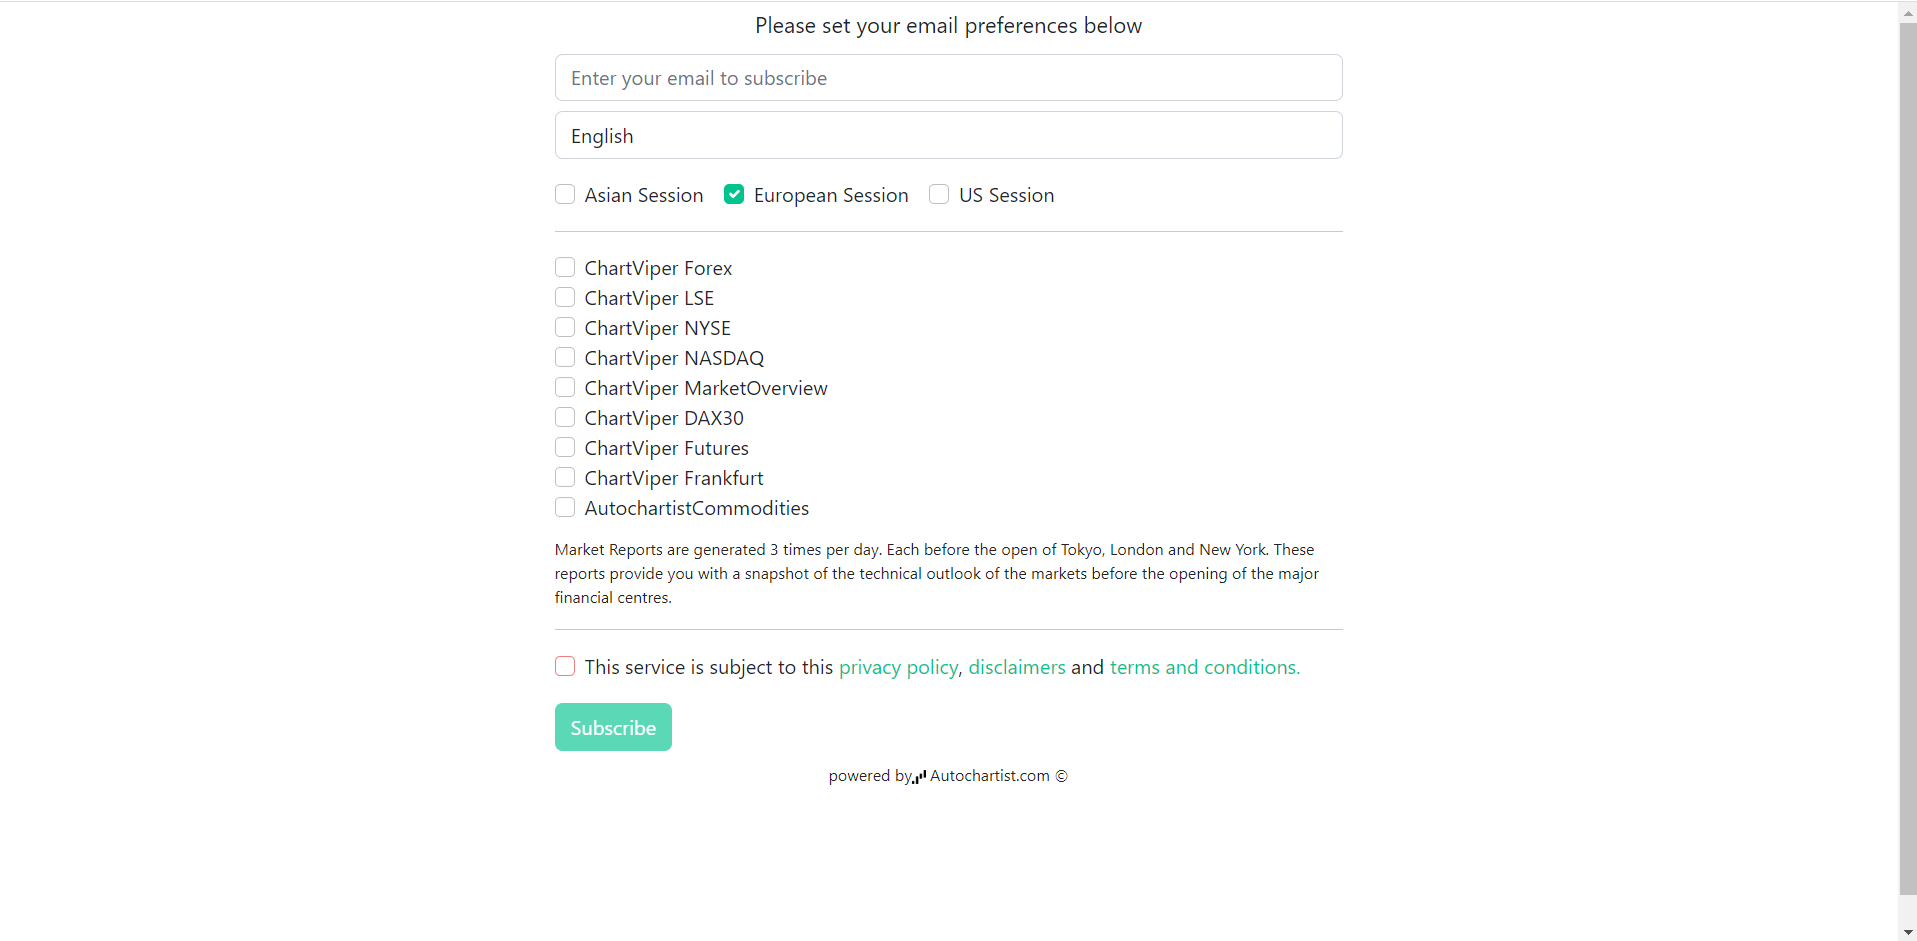Tick ChartViper Frankfurt checkbox

point(565,477)
